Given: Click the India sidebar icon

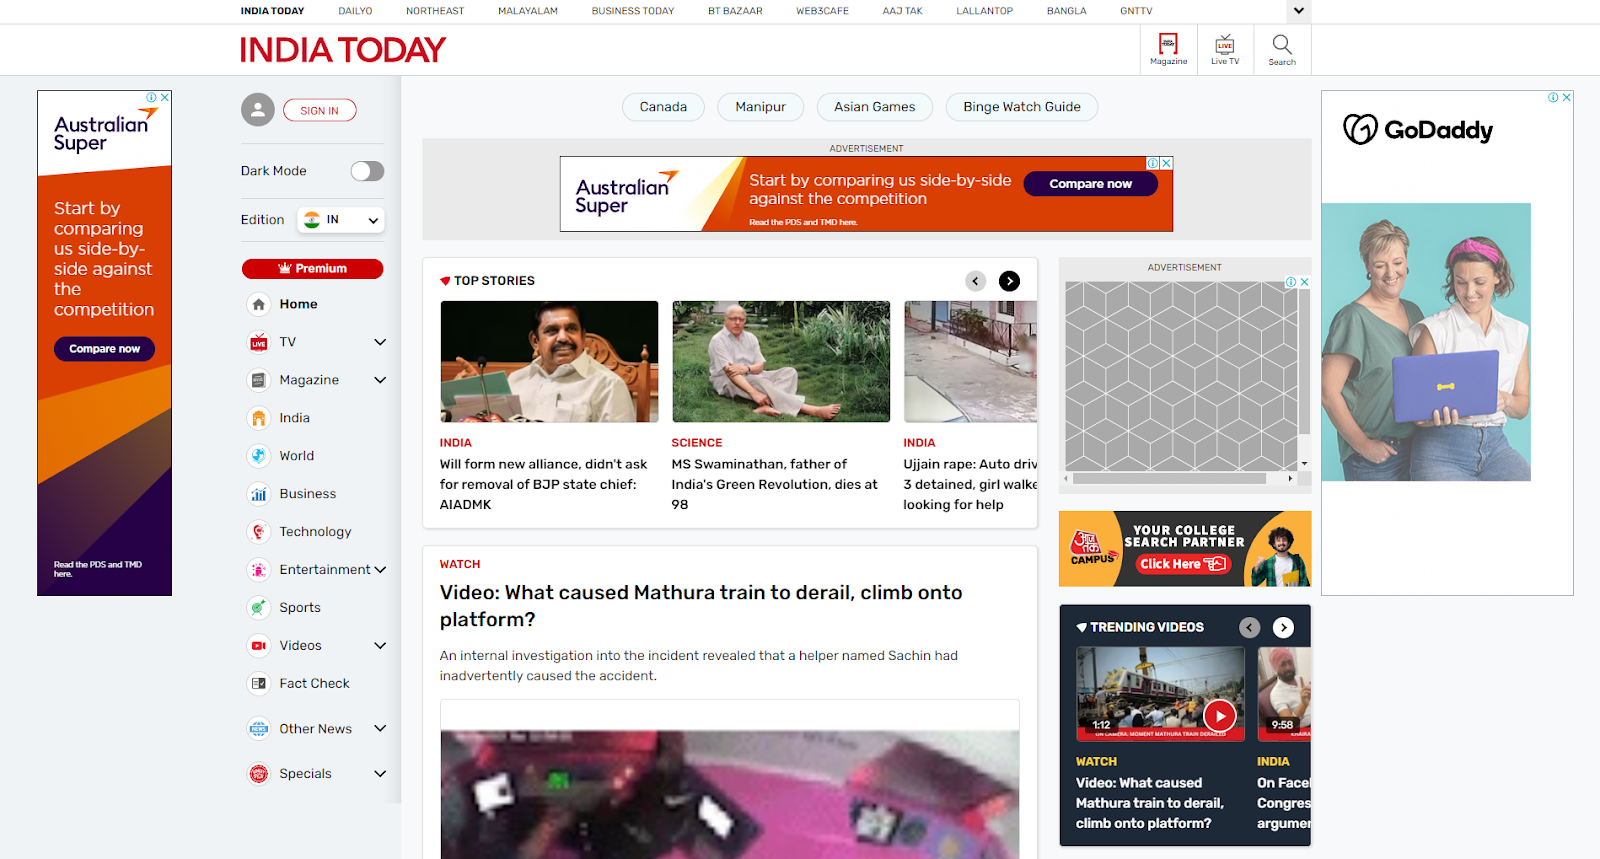Looking at the screenshot, I should click(x=259, y=418).
